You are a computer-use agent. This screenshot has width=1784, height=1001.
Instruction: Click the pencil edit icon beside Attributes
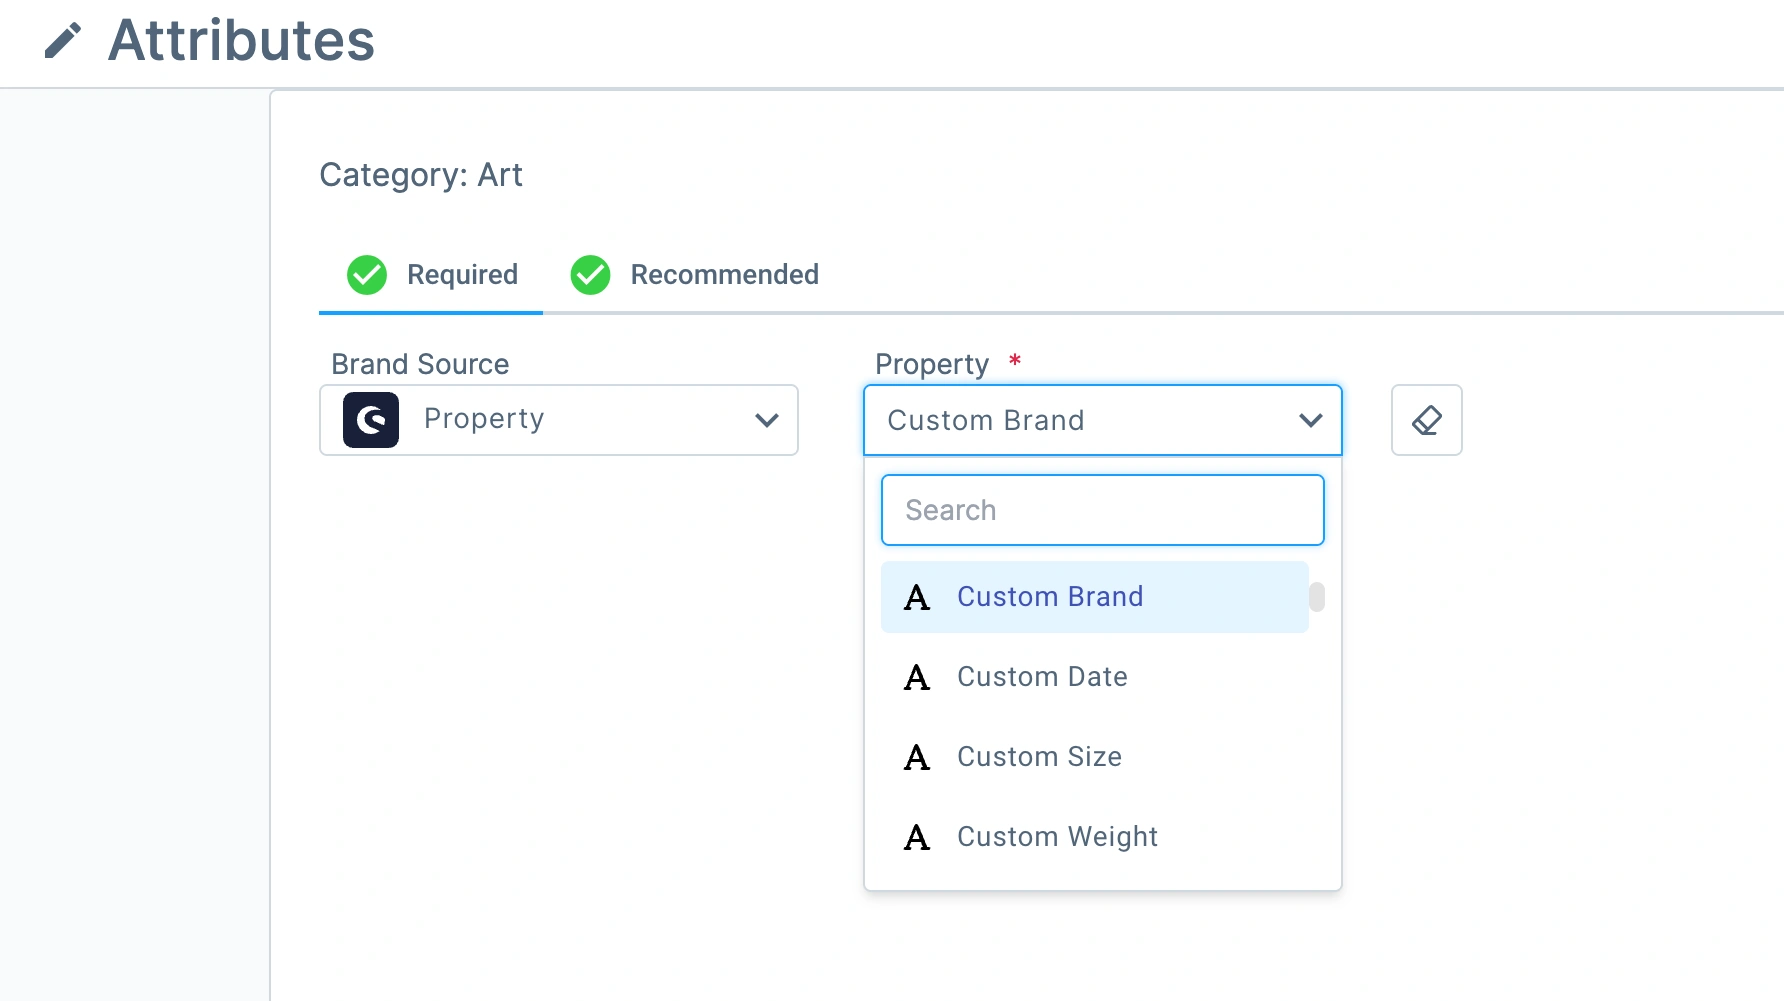pos(63,41)
